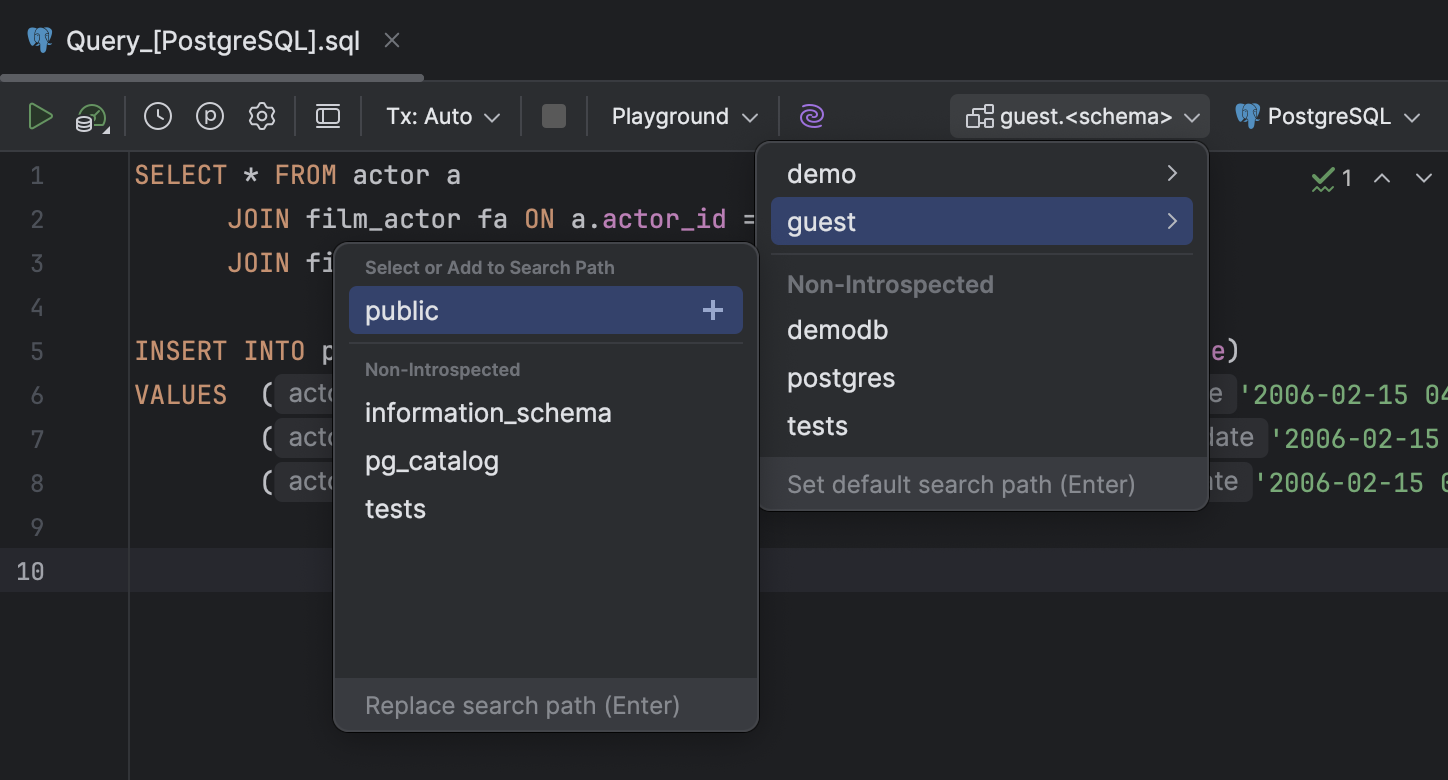Image resolution: width=1448 pixels, height=780 pixels.
Task: Click Set default search path
Action: point(960,484)
